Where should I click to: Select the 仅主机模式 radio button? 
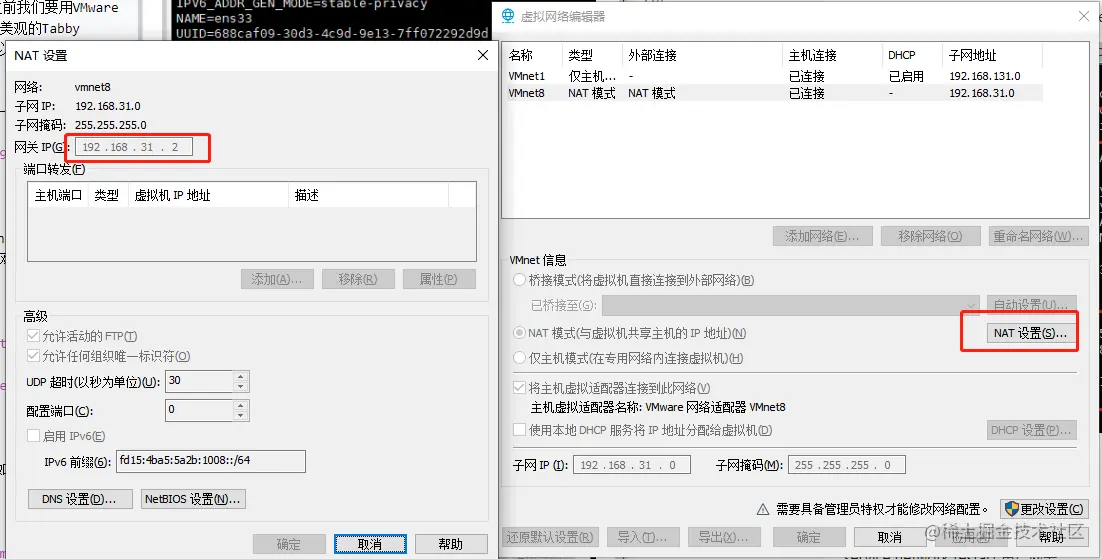[x=519, y=358]
